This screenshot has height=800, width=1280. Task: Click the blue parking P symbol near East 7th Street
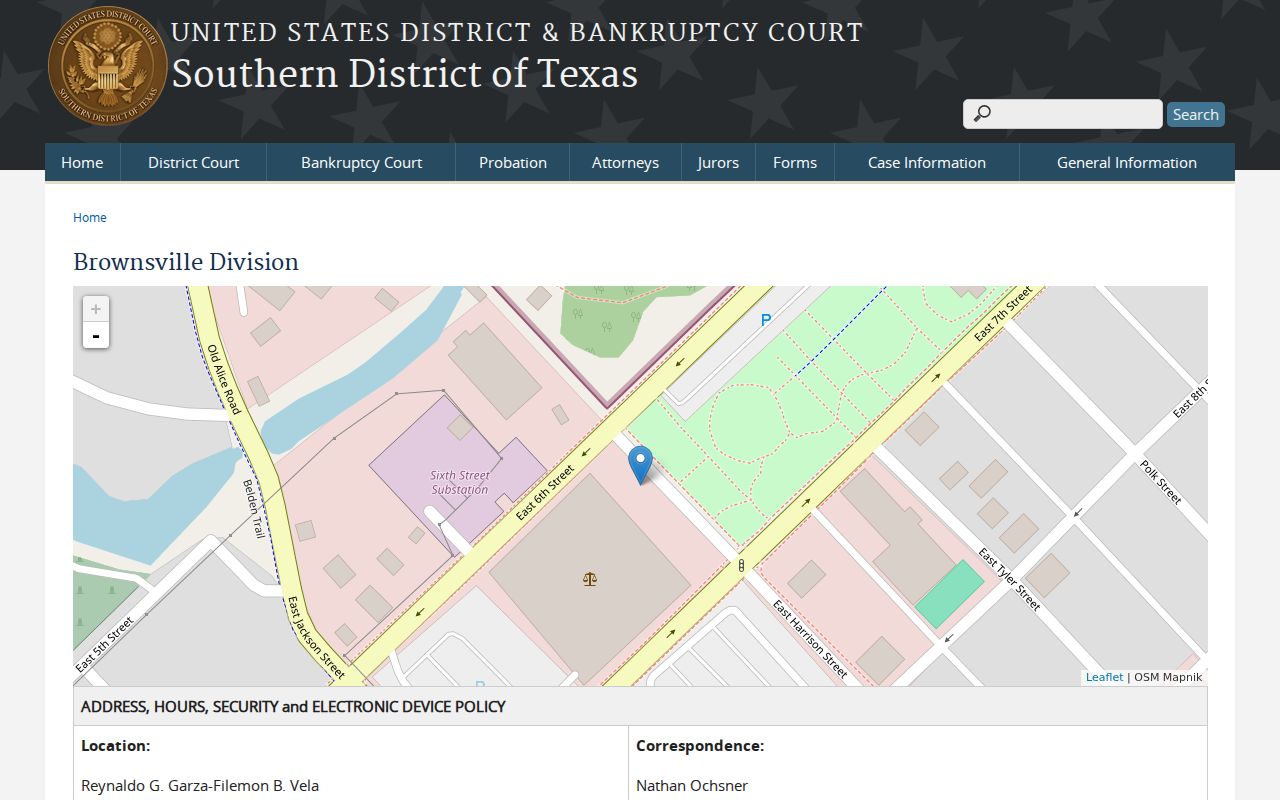[766, 320]
